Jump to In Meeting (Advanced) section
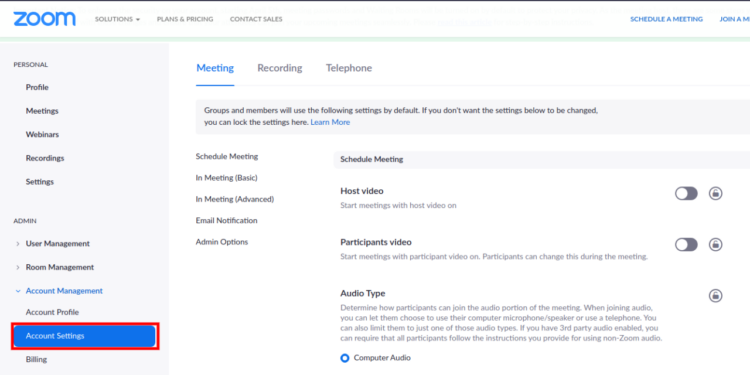 click(235, 199)
